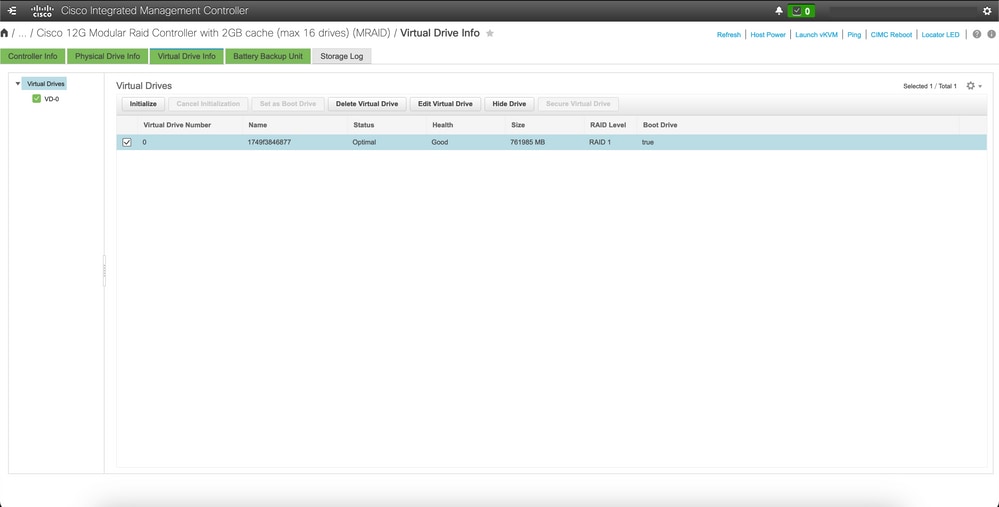This screenshot has height=507, width=999.
Task: Click the 761985 MB size cell
Action: tap(528, 143)
